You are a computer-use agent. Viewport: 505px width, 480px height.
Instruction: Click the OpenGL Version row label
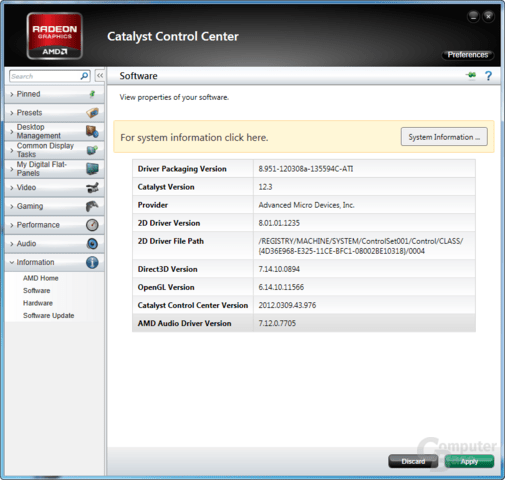tap(166, 287)
